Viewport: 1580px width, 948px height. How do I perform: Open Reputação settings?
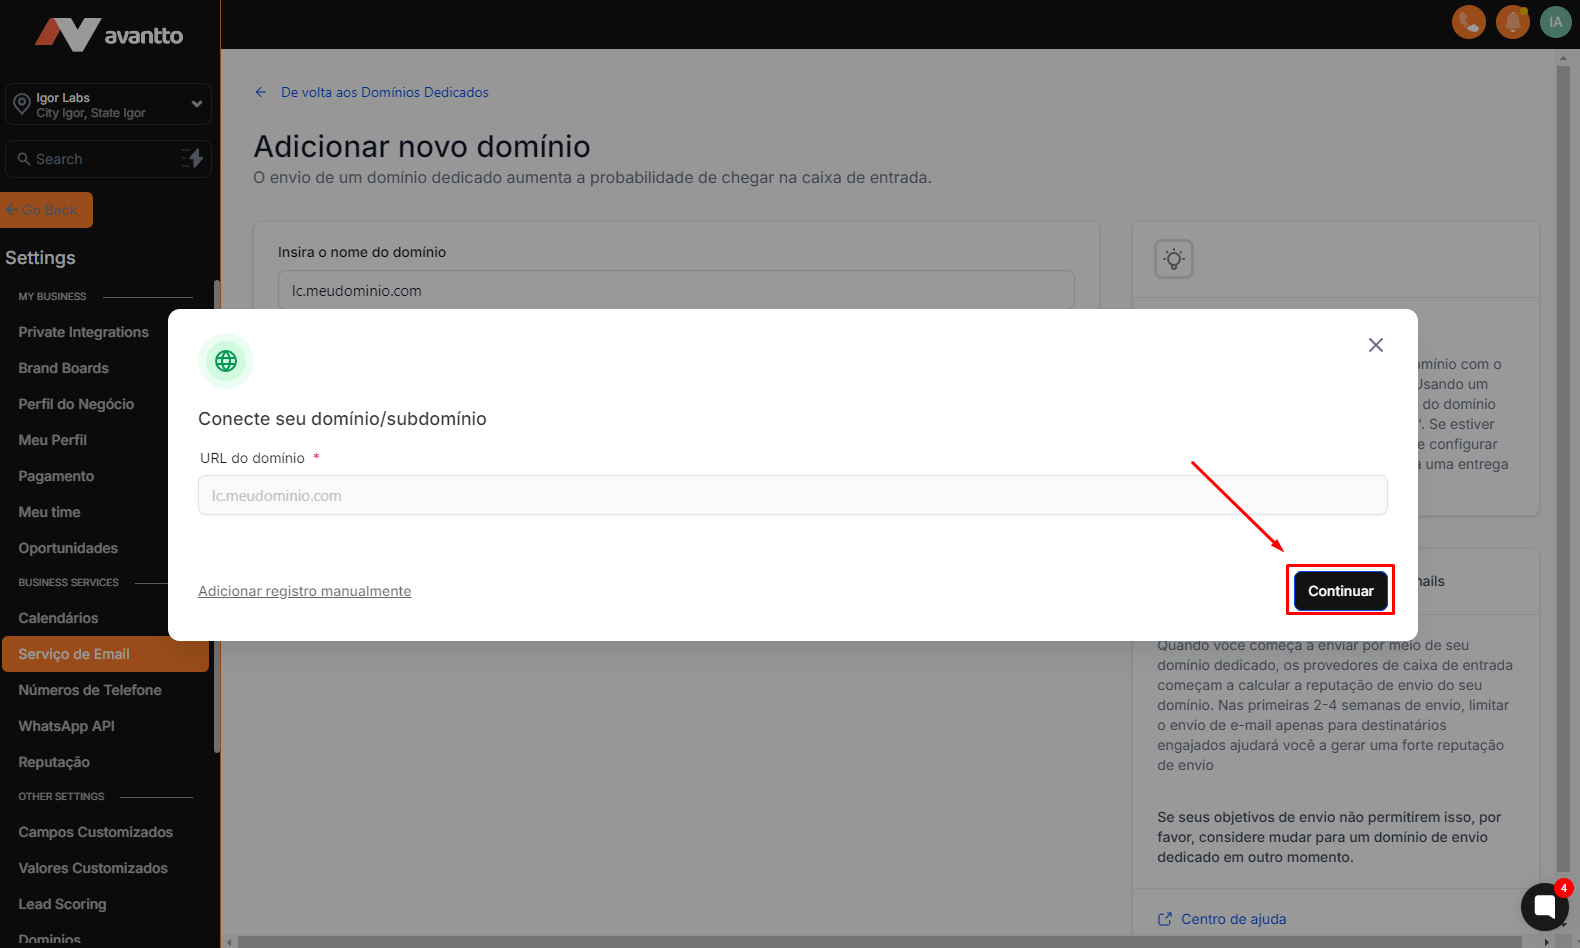(54, 762)
